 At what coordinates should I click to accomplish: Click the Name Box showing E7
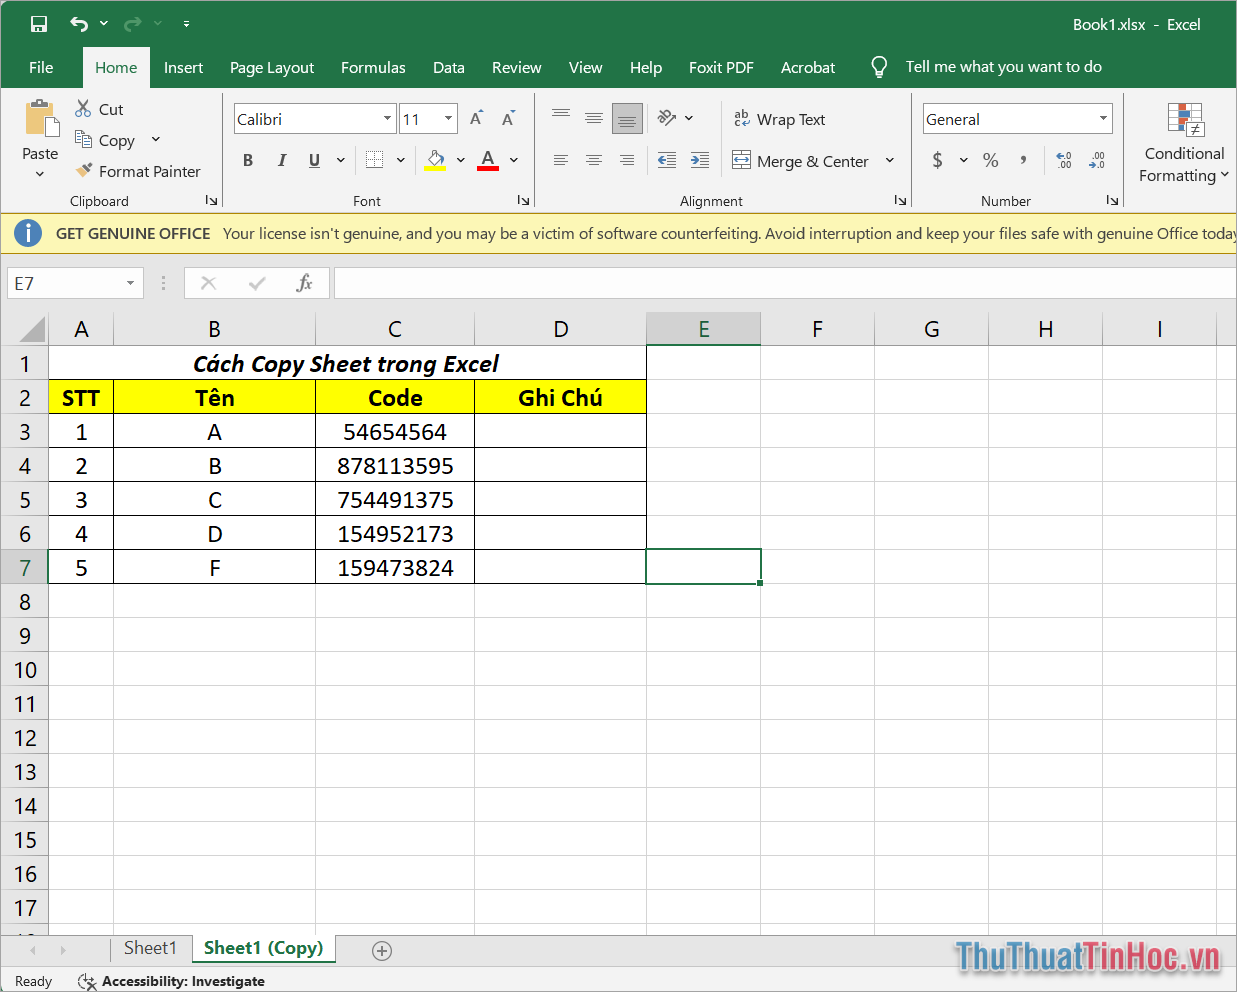point(75,283)
